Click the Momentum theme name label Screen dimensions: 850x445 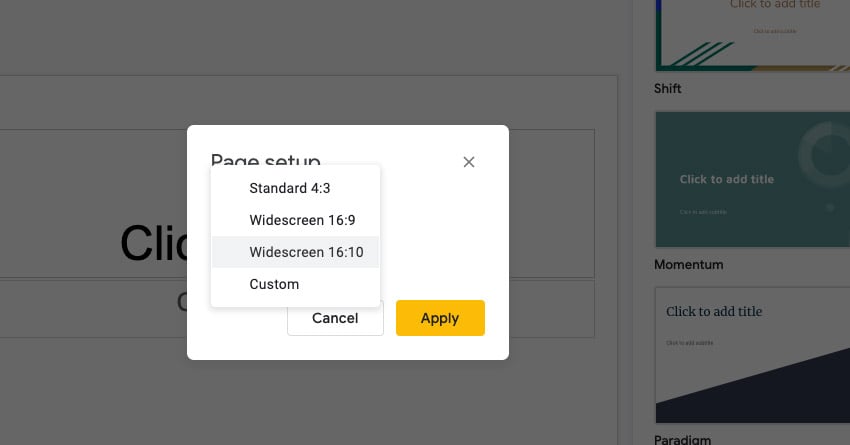pyautogui.click(x=689, y=265)
